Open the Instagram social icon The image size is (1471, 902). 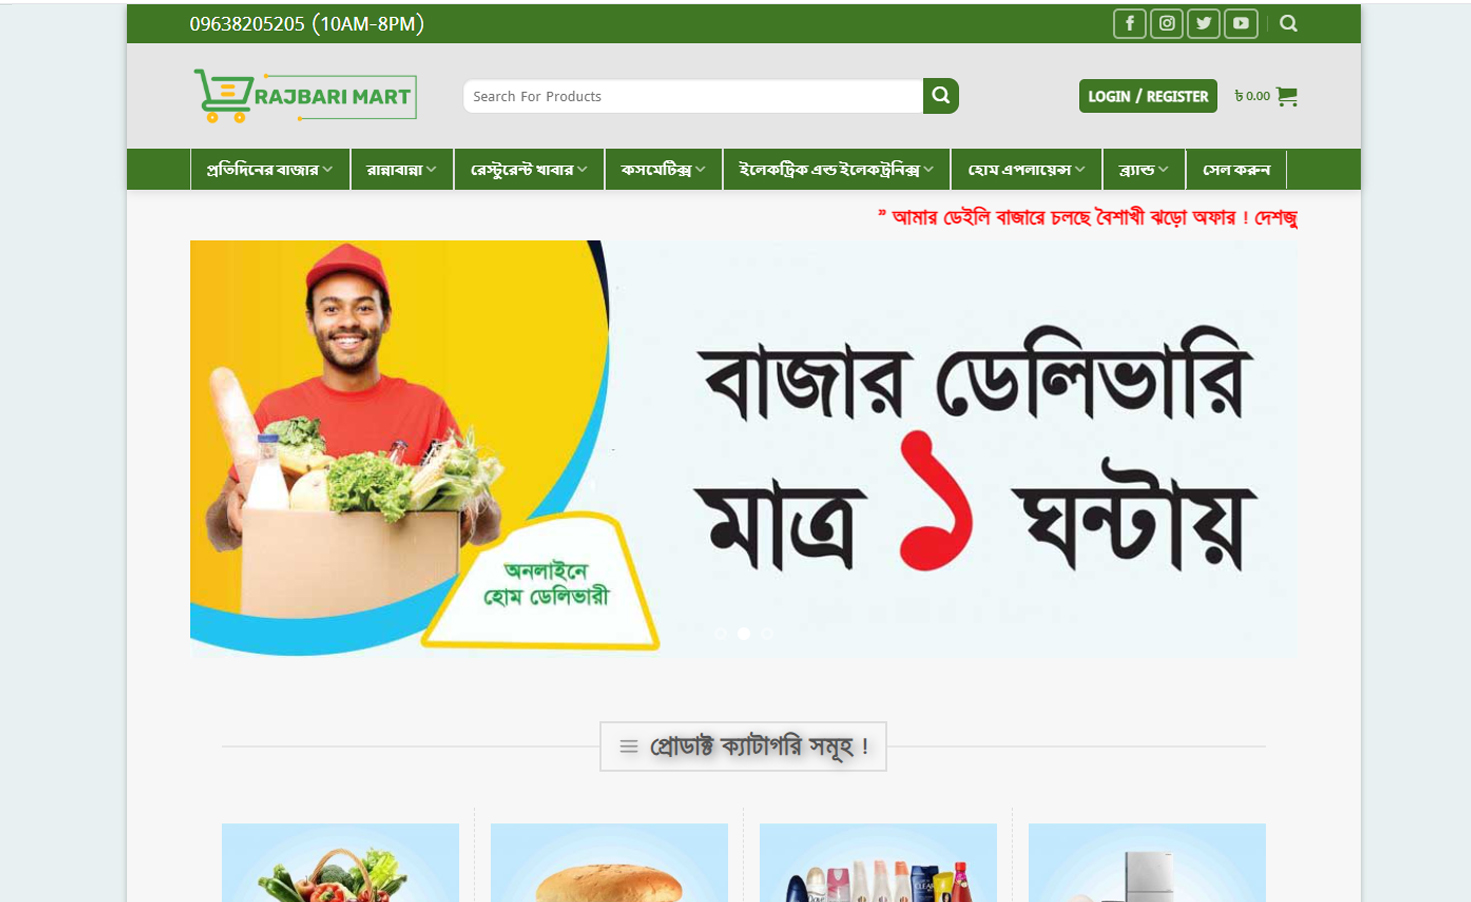(1166, 23)
